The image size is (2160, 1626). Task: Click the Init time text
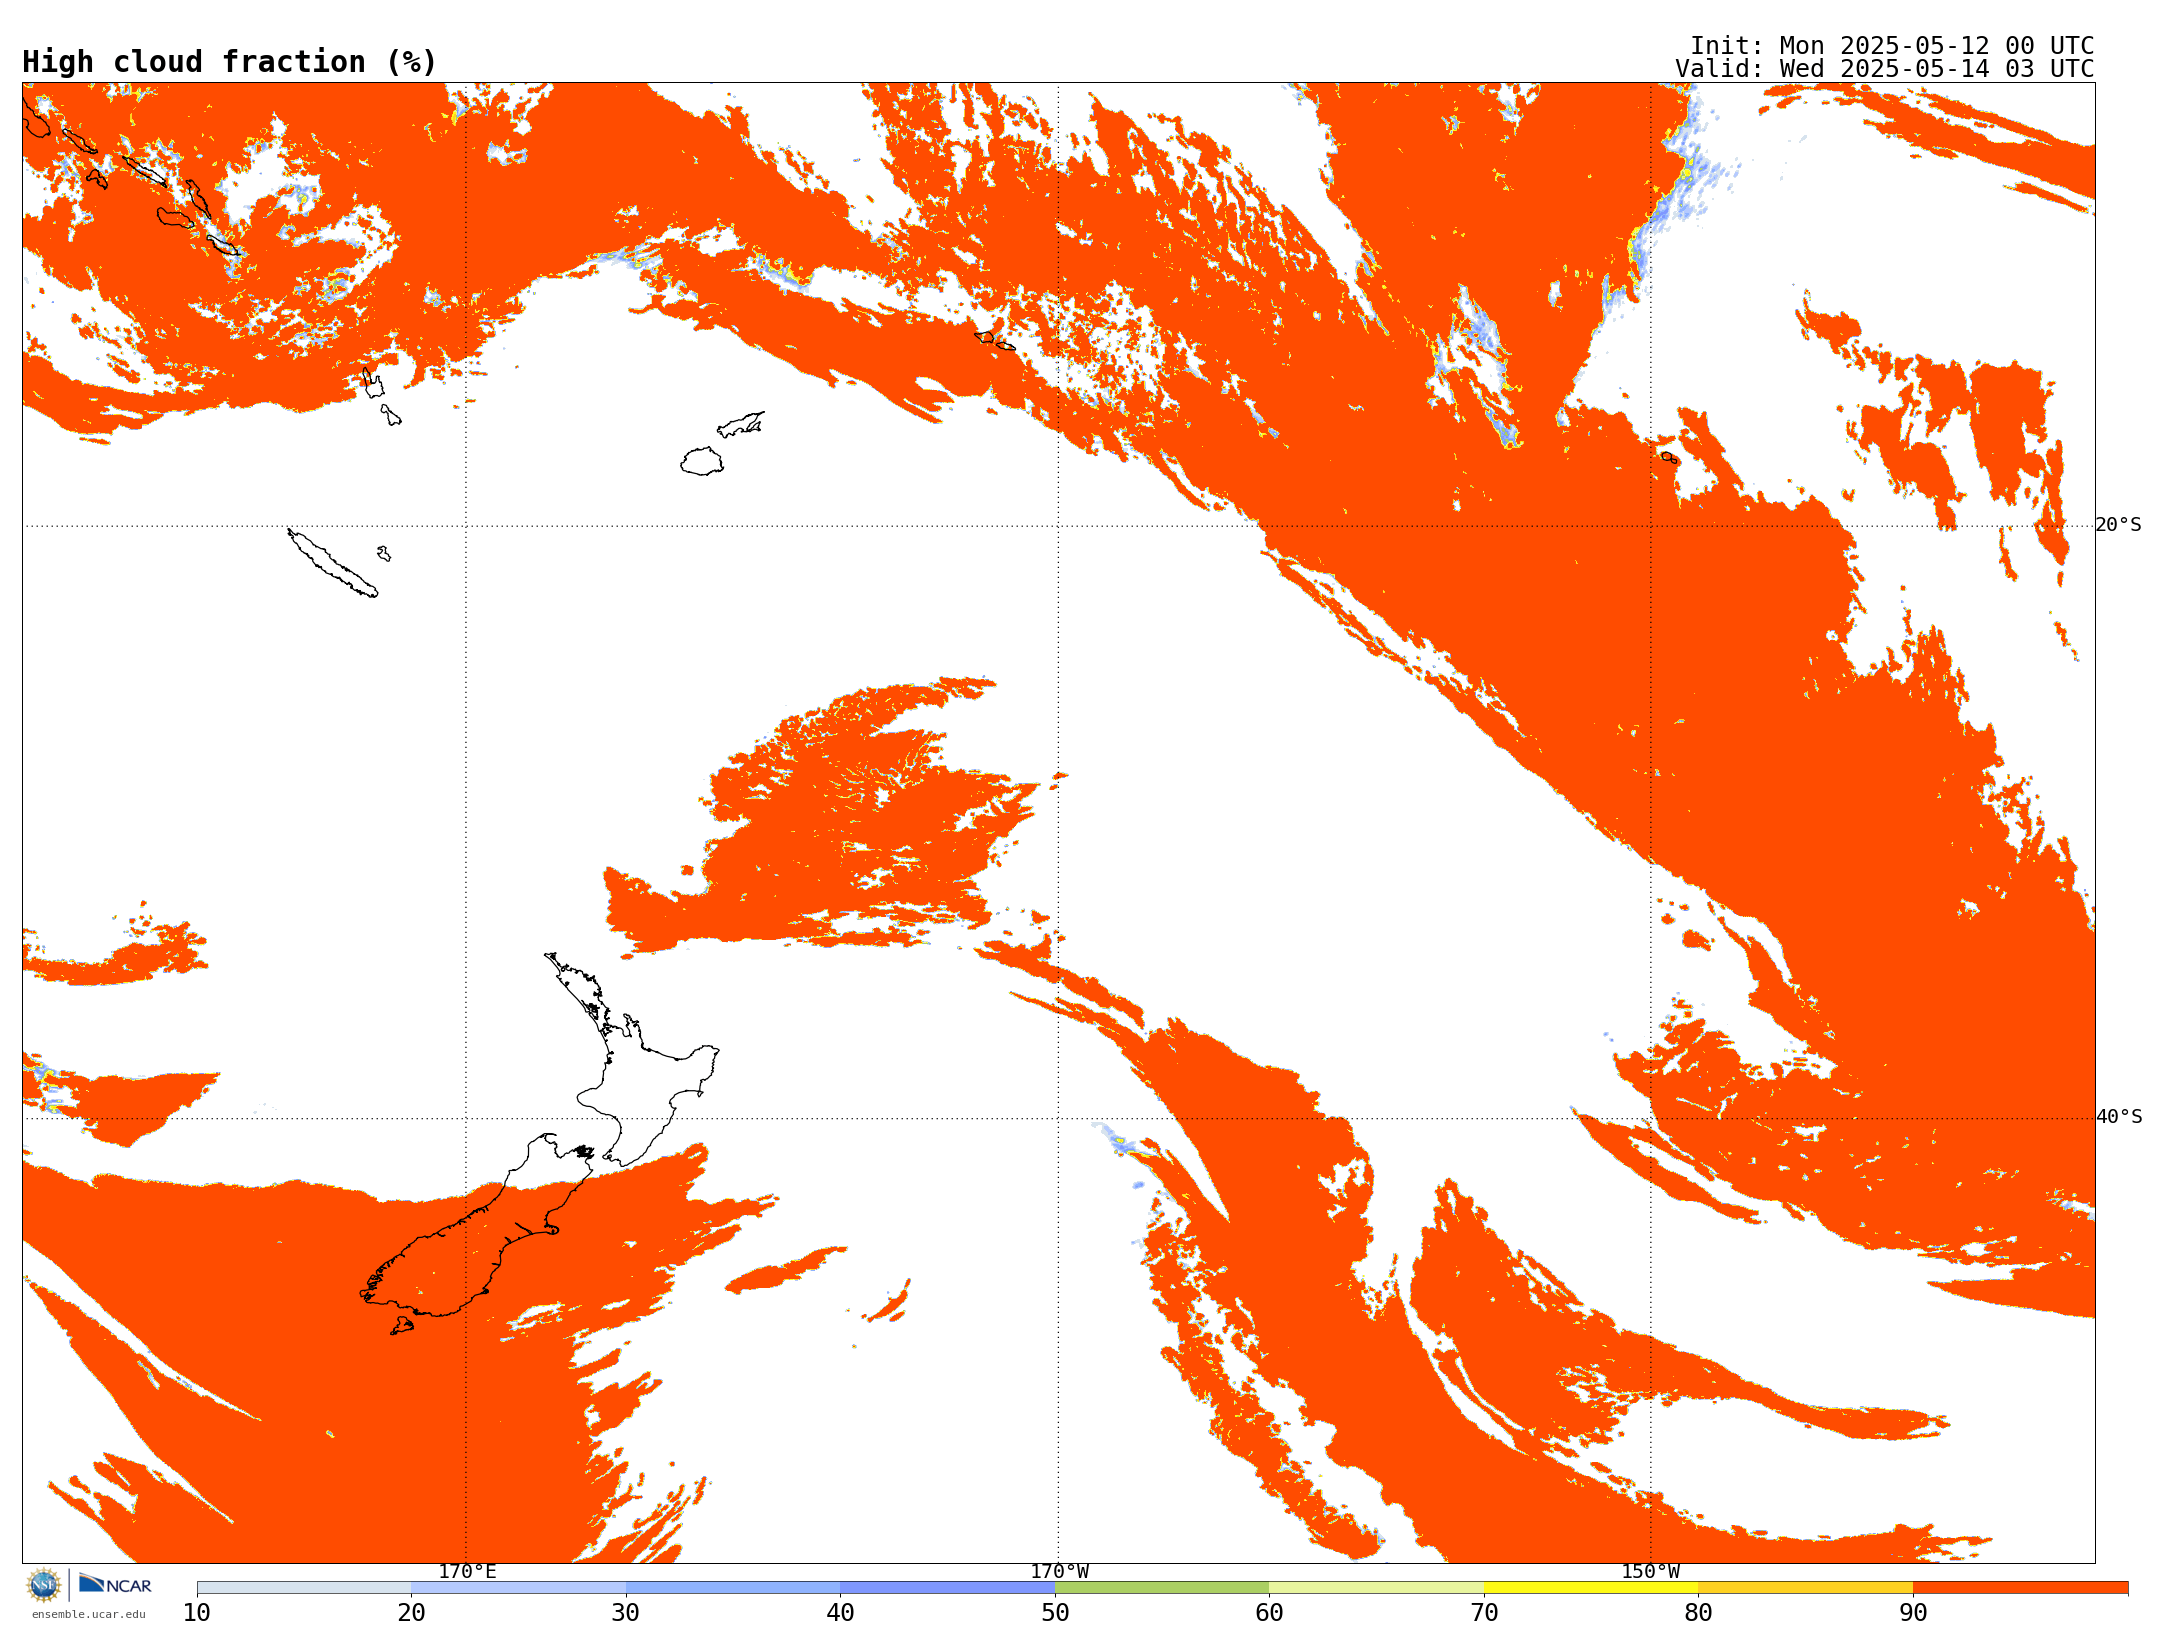[x=1891, y=46]
